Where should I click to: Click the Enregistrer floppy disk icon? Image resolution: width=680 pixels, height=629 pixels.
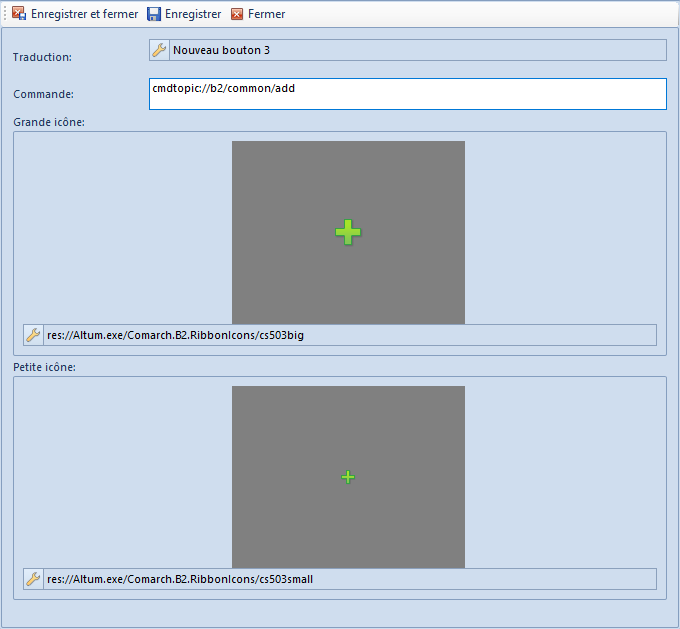pyautogui.click(x=154, y=14)
